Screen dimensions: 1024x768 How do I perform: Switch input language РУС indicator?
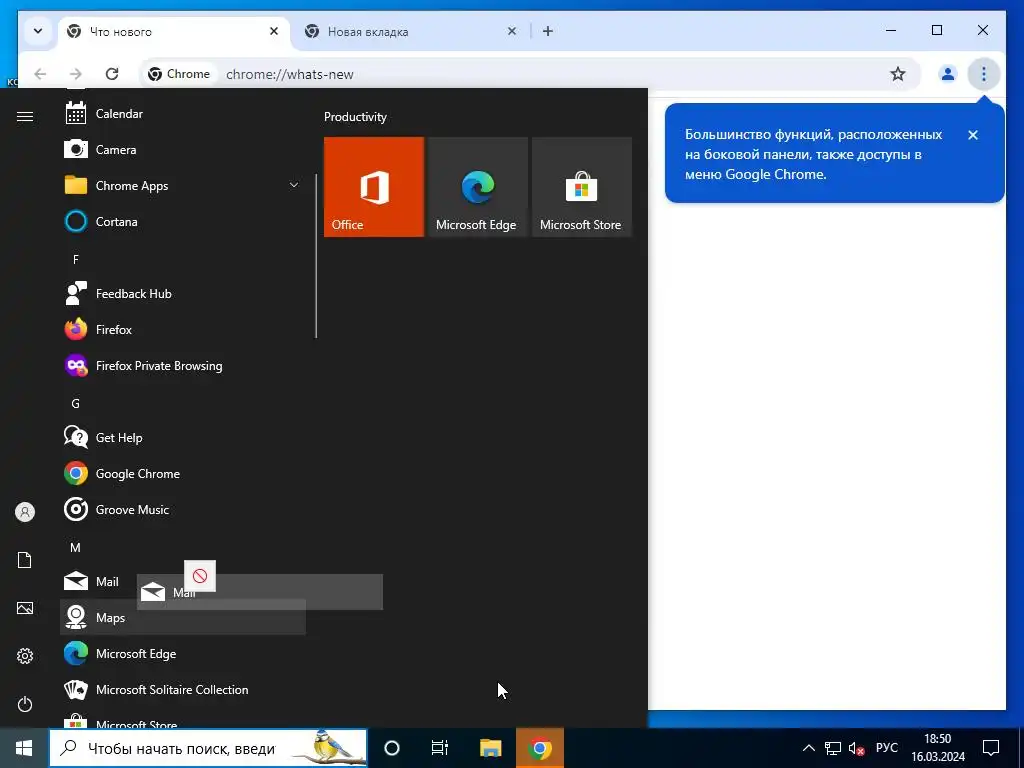coord(886,748)
